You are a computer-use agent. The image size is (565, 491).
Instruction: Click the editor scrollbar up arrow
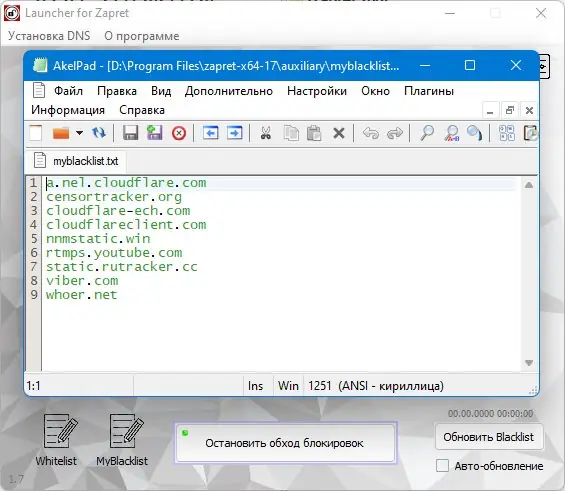click(x=529, y=185)
